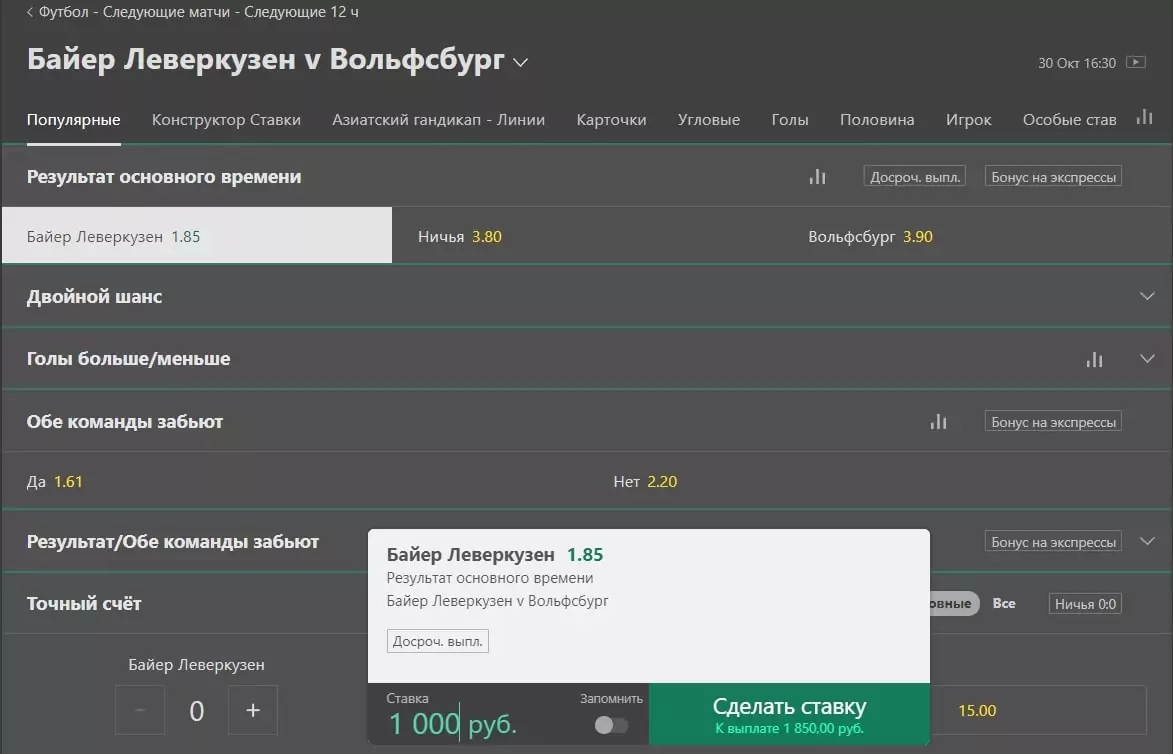Open the Угловые tab

pos(708,120)
